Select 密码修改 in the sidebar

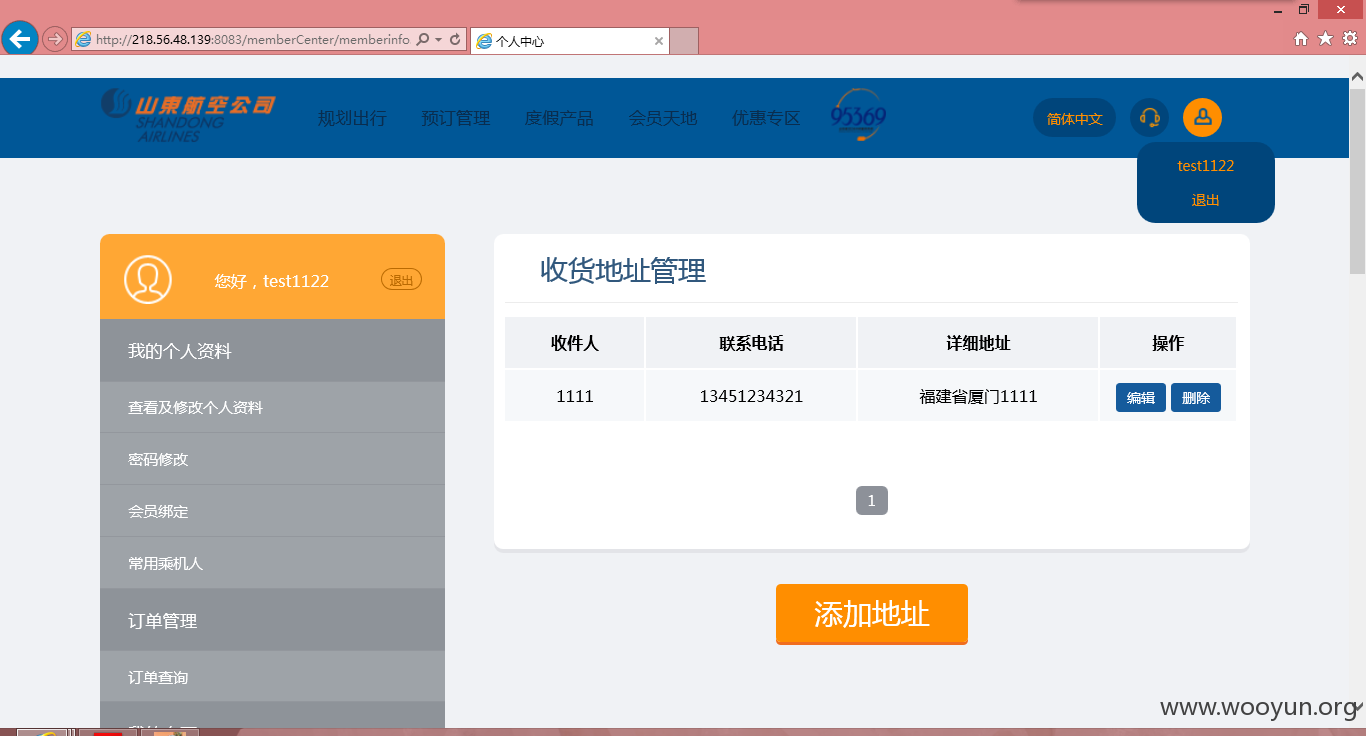(x=272, y=459)
